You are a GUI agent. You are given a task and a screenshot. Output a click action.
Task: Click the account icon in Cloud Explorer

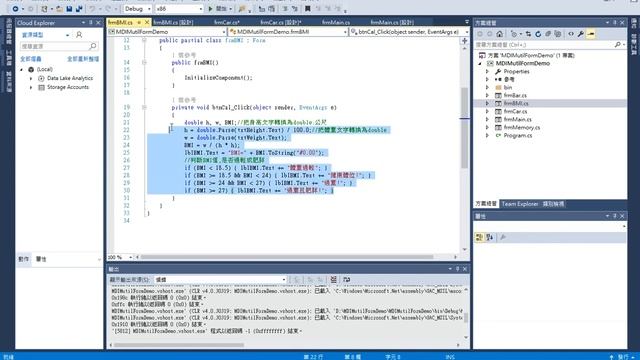(79, 35)
